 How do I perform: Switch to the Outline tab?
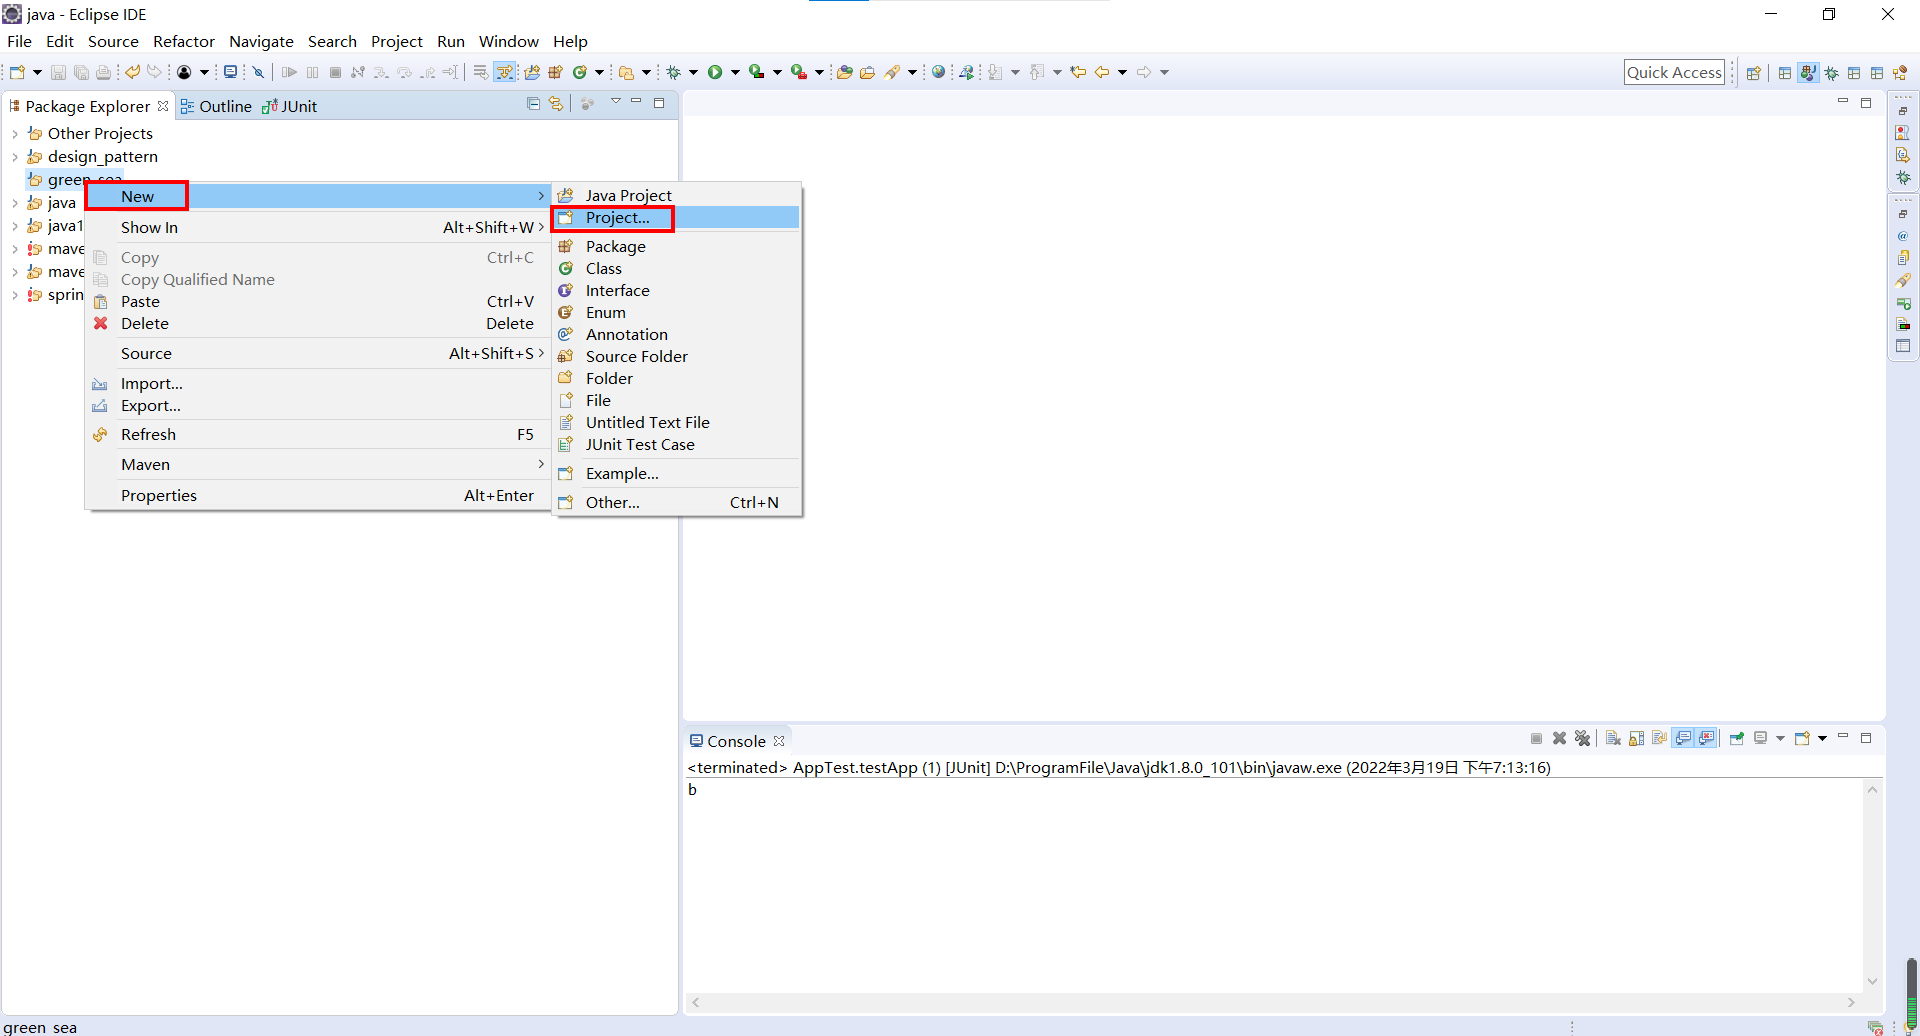216,106
